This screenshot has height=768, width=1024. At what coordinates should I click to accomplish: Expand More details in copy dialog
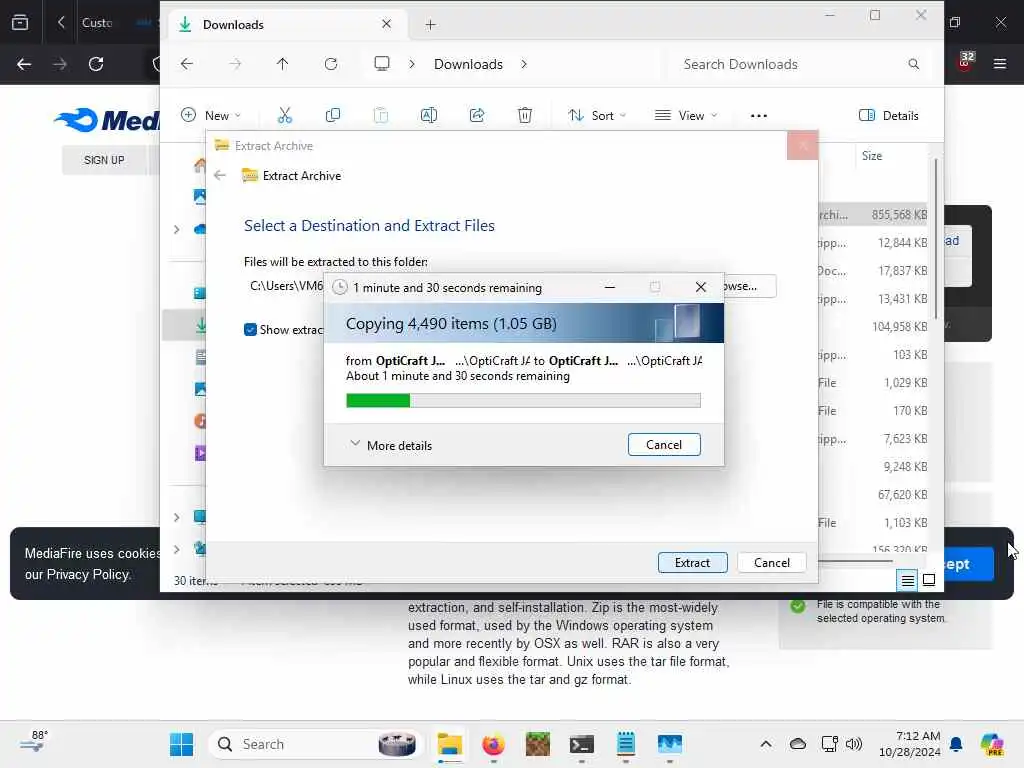click(x=391, y=445)
